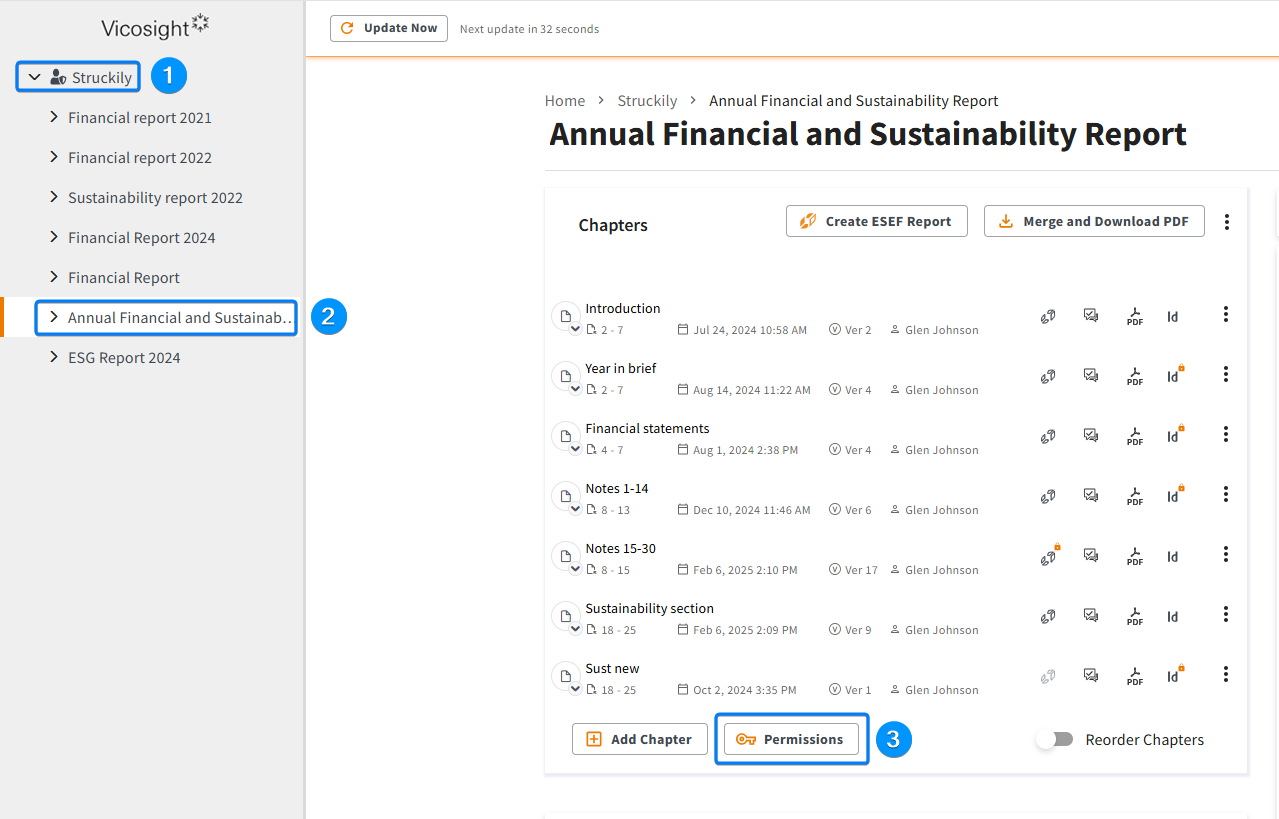Select Annual Financial and Sustainab.. tree item
Viewport: 1279px width, 819px height.
point(182,317)
